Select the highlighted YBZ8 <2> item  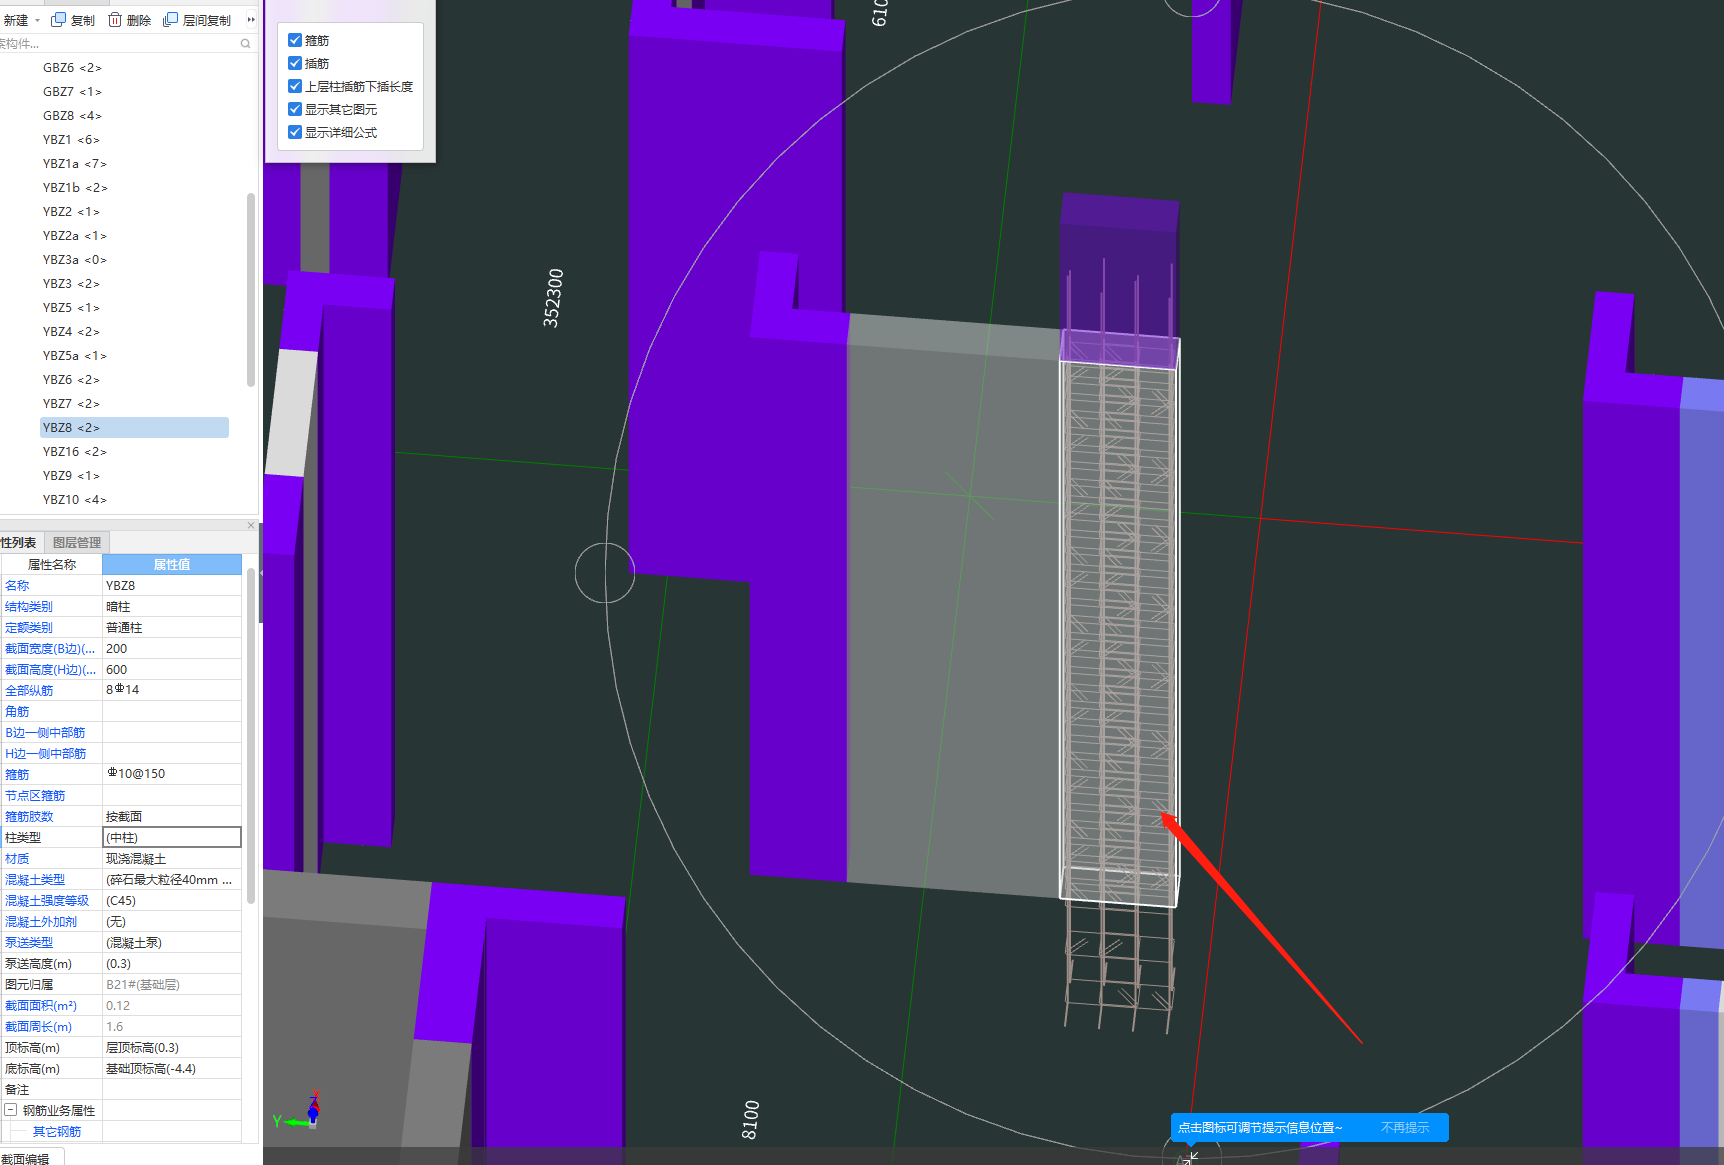point(134,428)
